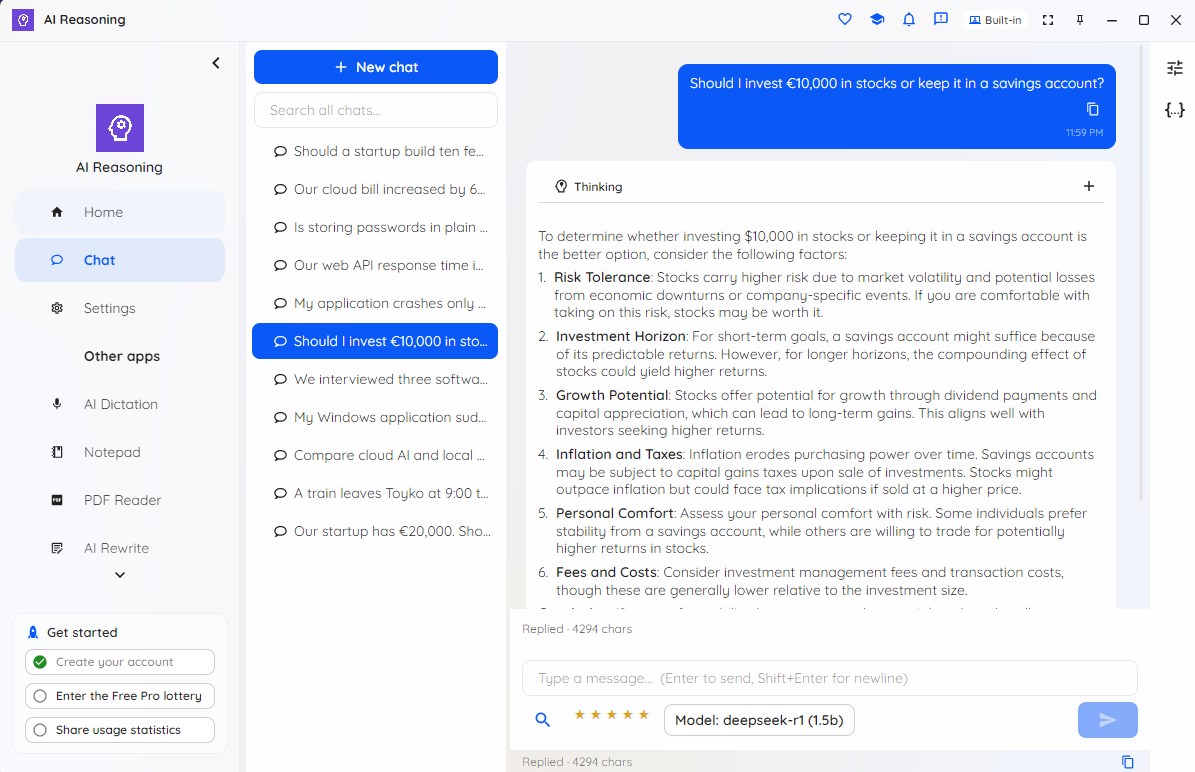Screen dimensions: 1195x772
Task: Open chat 'Should a startup build ten fe...'
Action: (376, 151)
